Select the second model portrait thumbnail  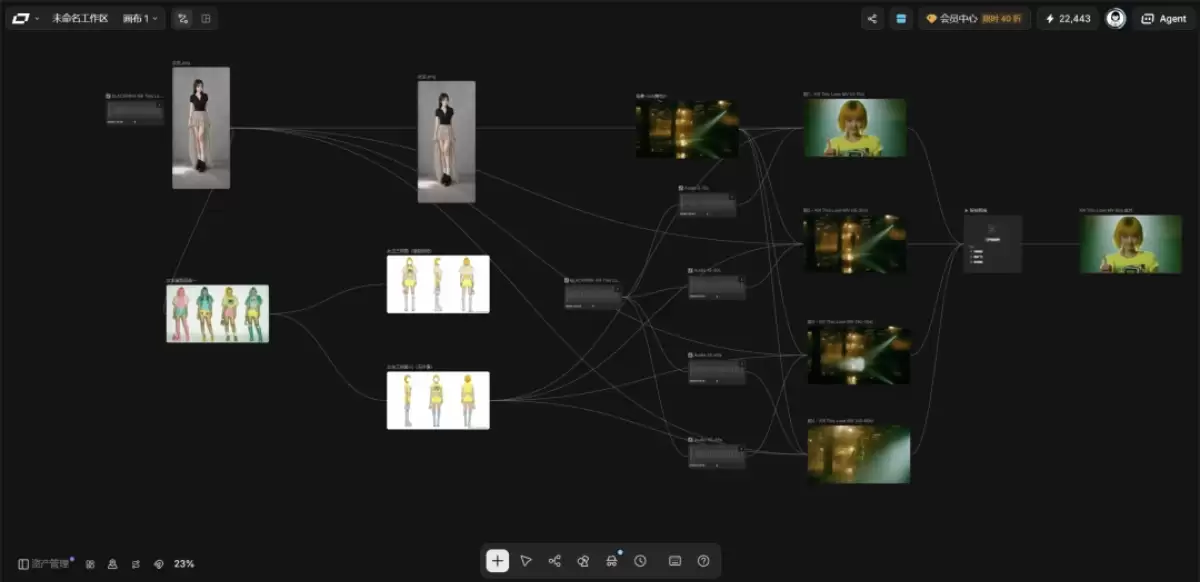[446, 142]
